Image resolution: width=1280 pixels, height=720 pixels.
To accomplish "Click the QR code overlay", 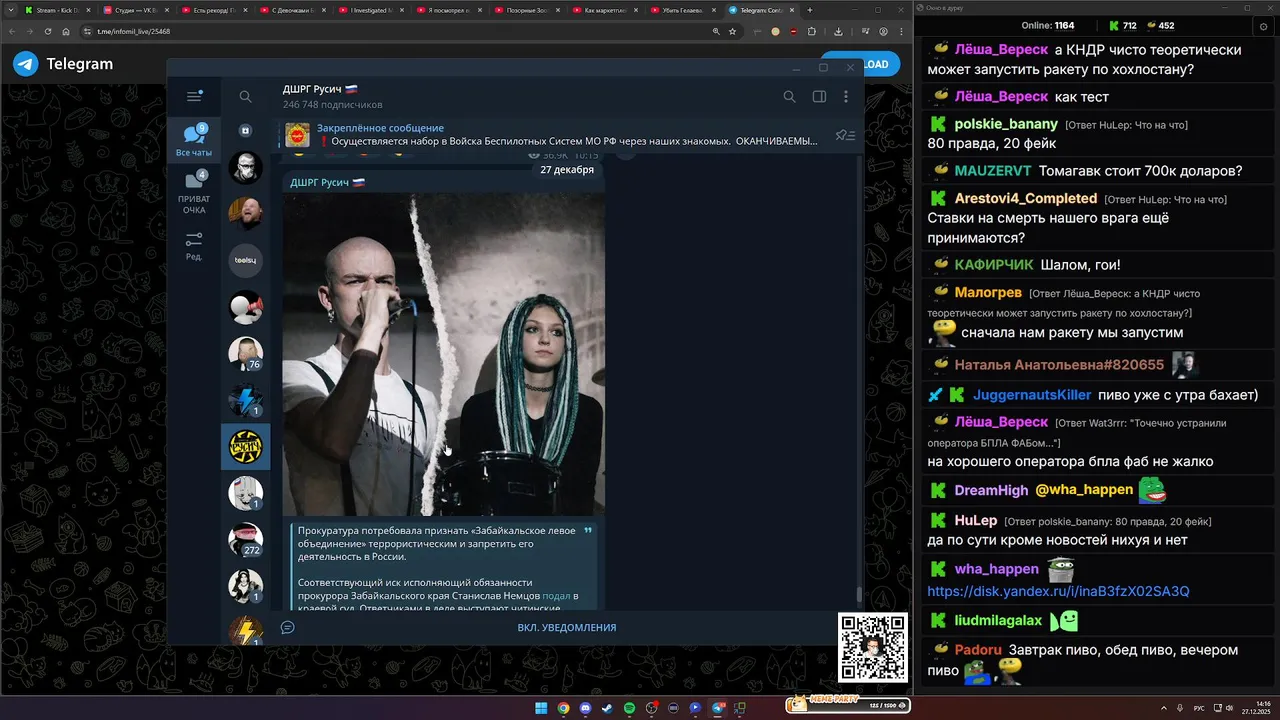I will click(x=873, y=648).
